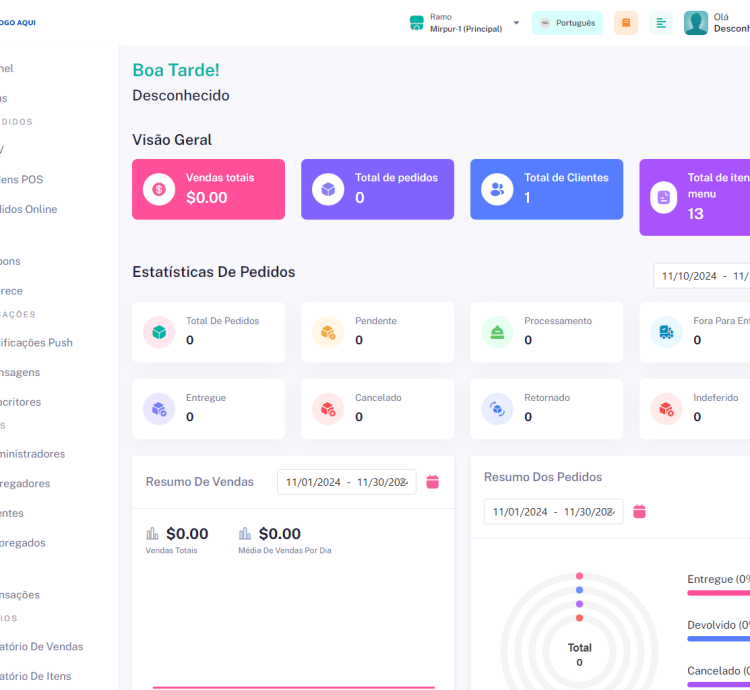Open the Ramo branch selector dropdown
The height and width of the screenshot is (690, 750).
(465, 23)
